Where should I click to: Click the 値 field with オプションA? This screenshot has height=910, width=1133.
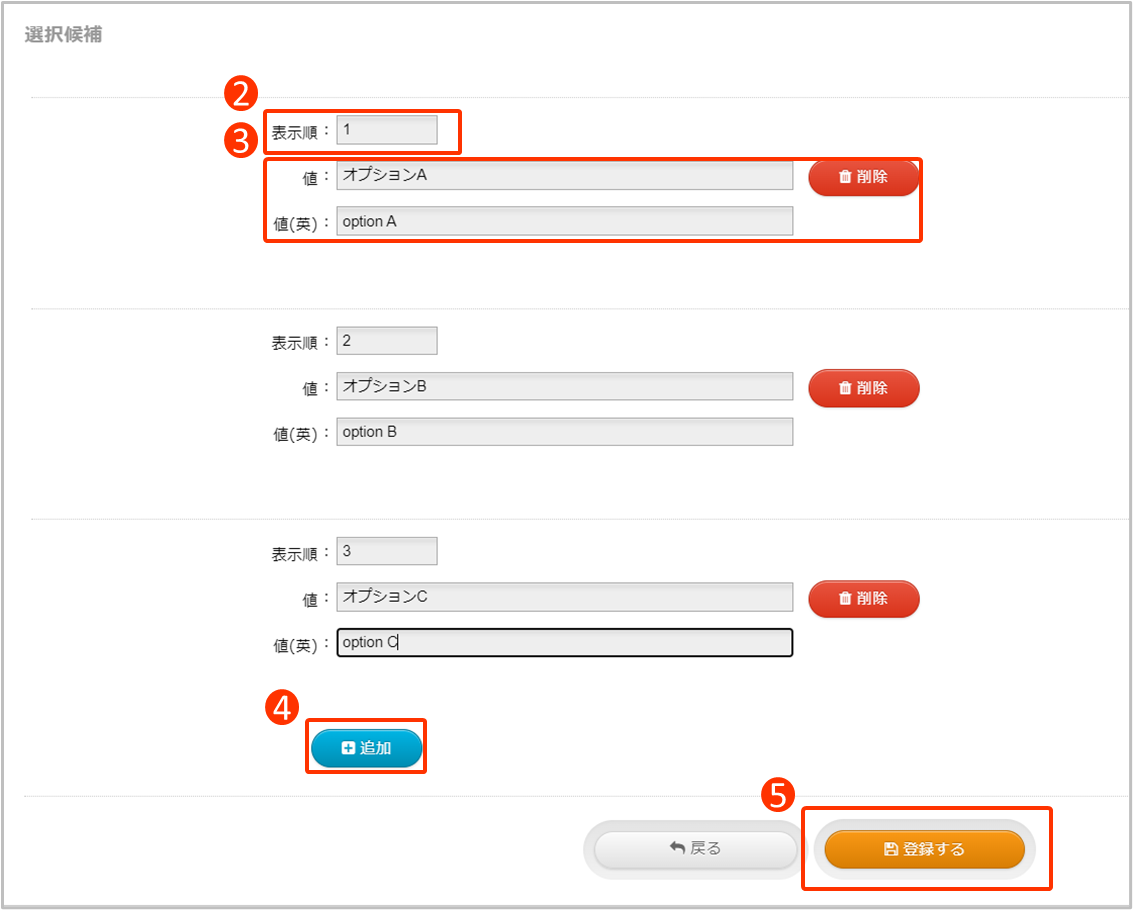(x=564, y=175)
